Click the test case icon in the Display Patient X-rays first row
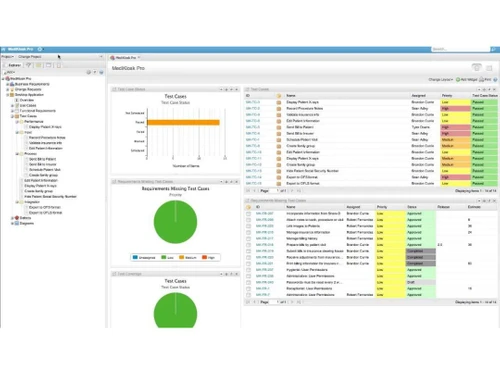Image resolution: width=500 pixels, height=375 pixels. 279,102
